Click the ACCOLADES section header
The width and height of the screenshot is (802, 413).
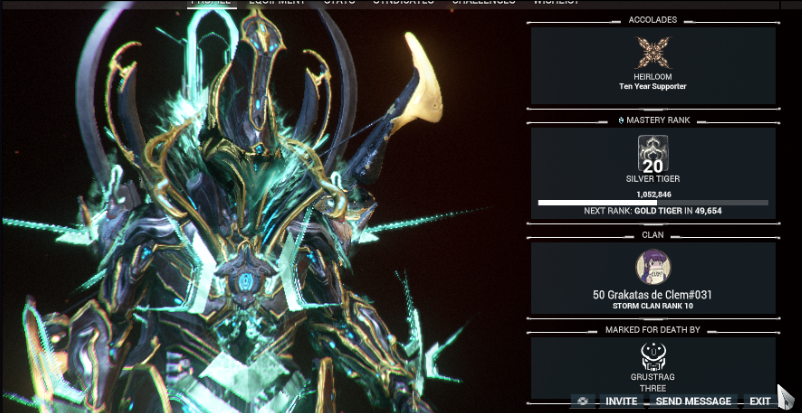653,20
